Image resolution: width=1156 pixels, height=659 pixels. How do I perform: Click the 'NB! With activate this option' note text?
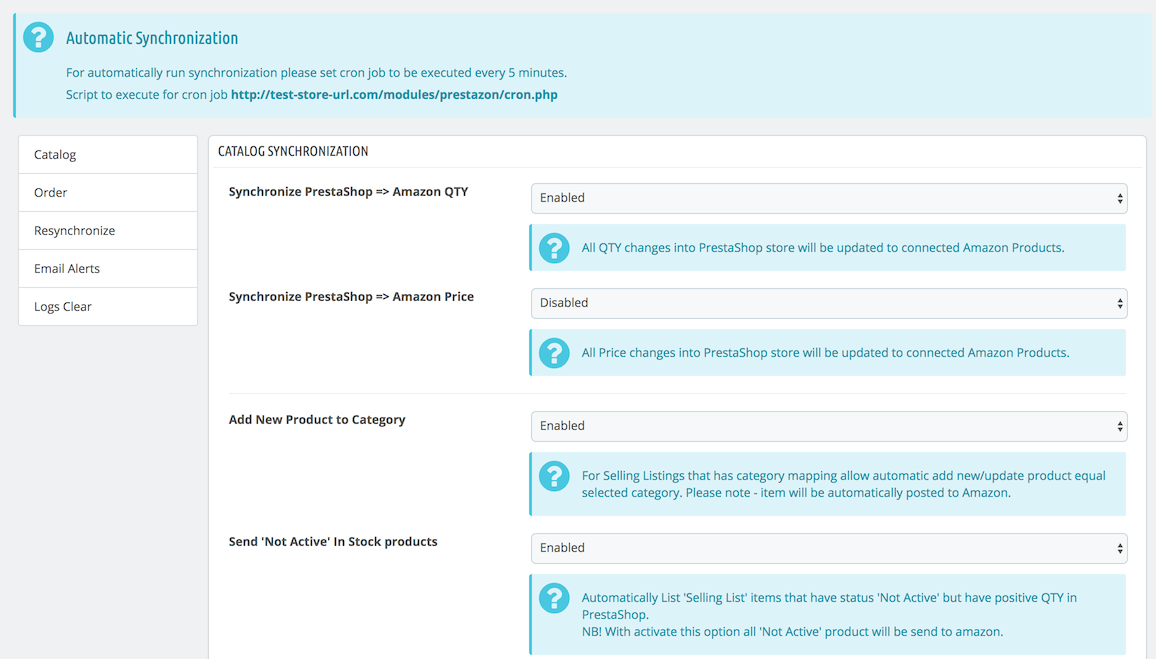pos(792,632)
